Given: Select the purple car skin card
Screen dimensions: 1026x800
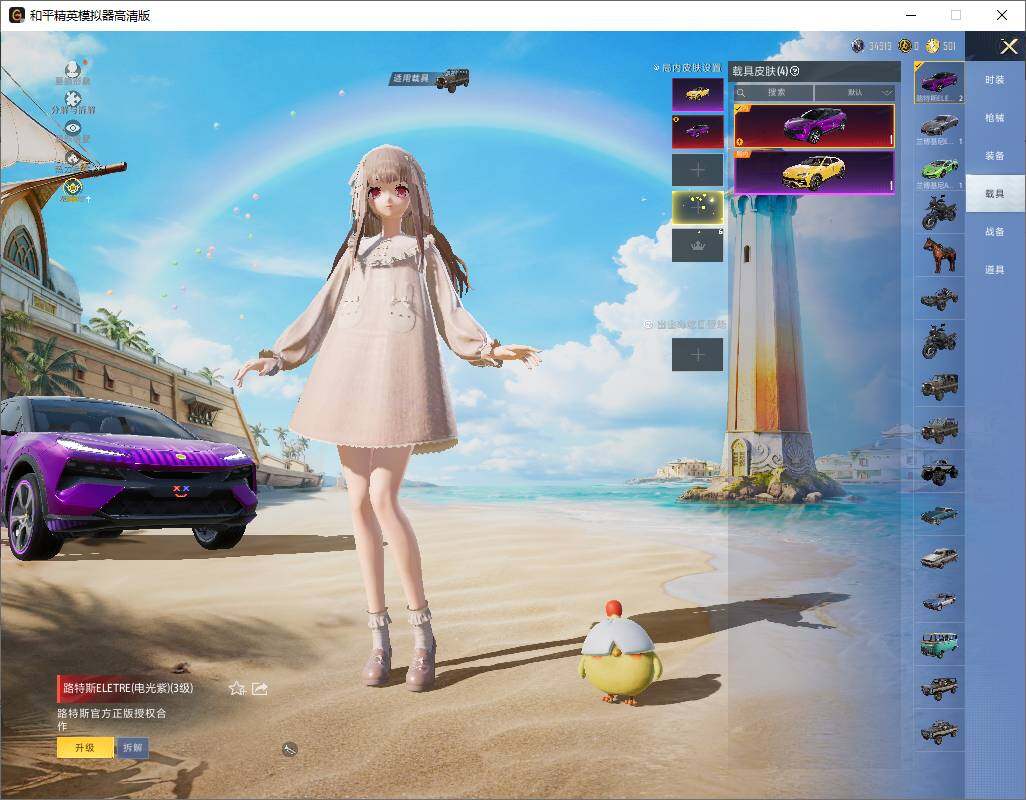Looking at the screenshot, I should (x=814, y=126).
